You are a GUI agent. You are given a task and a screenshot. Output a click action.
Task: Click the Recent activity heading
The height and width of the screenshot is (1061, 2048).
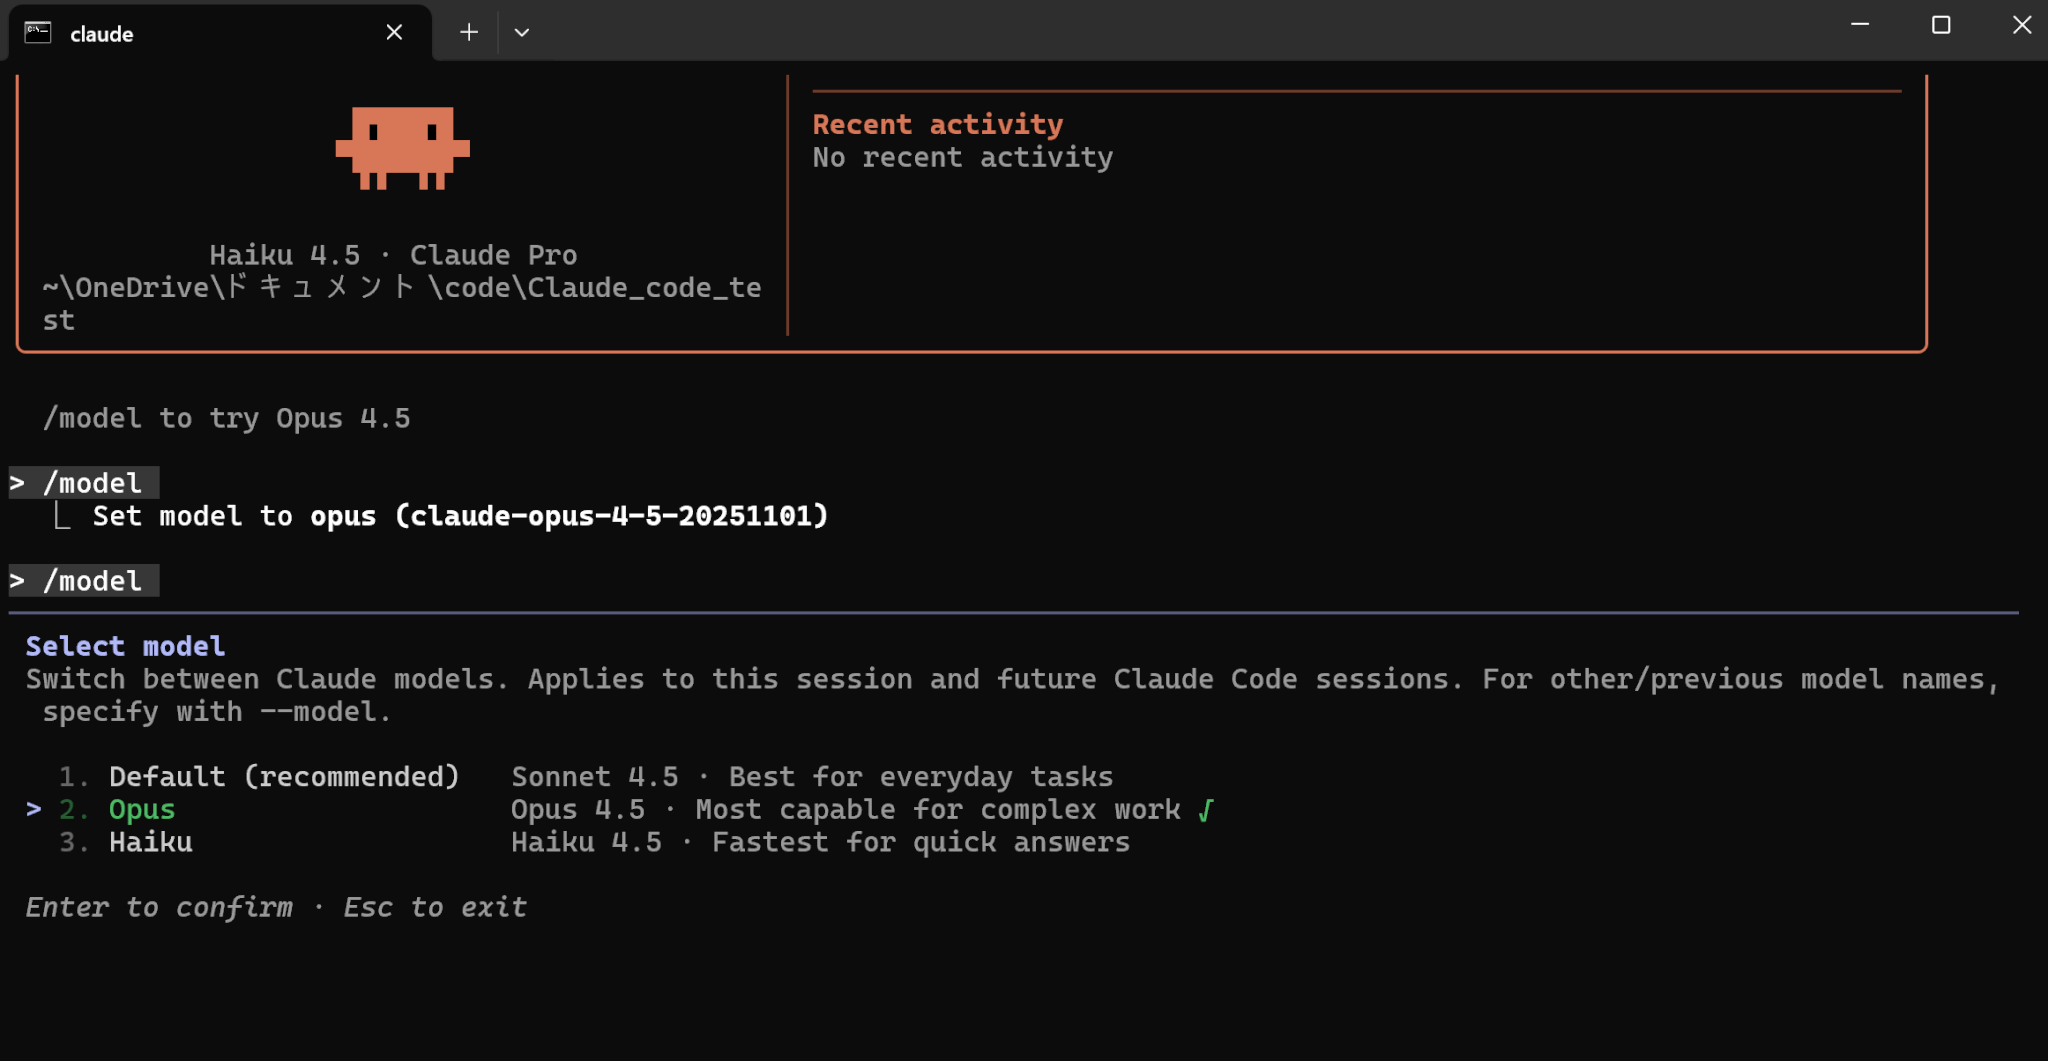click(x=937, y=125)
